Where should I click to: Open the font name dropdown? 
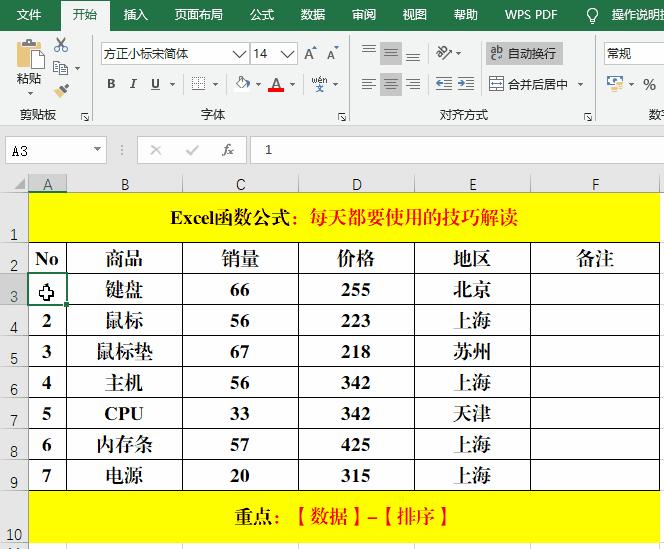[x=238, y=54]
